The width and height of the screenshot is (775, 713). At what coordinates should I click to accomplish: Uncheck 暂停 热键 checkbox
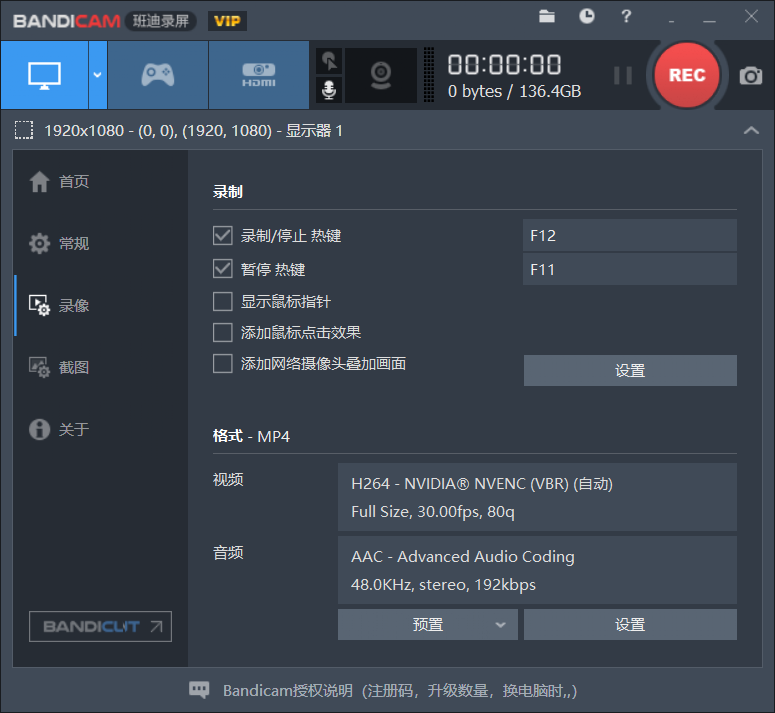click(x=222, y=269)
